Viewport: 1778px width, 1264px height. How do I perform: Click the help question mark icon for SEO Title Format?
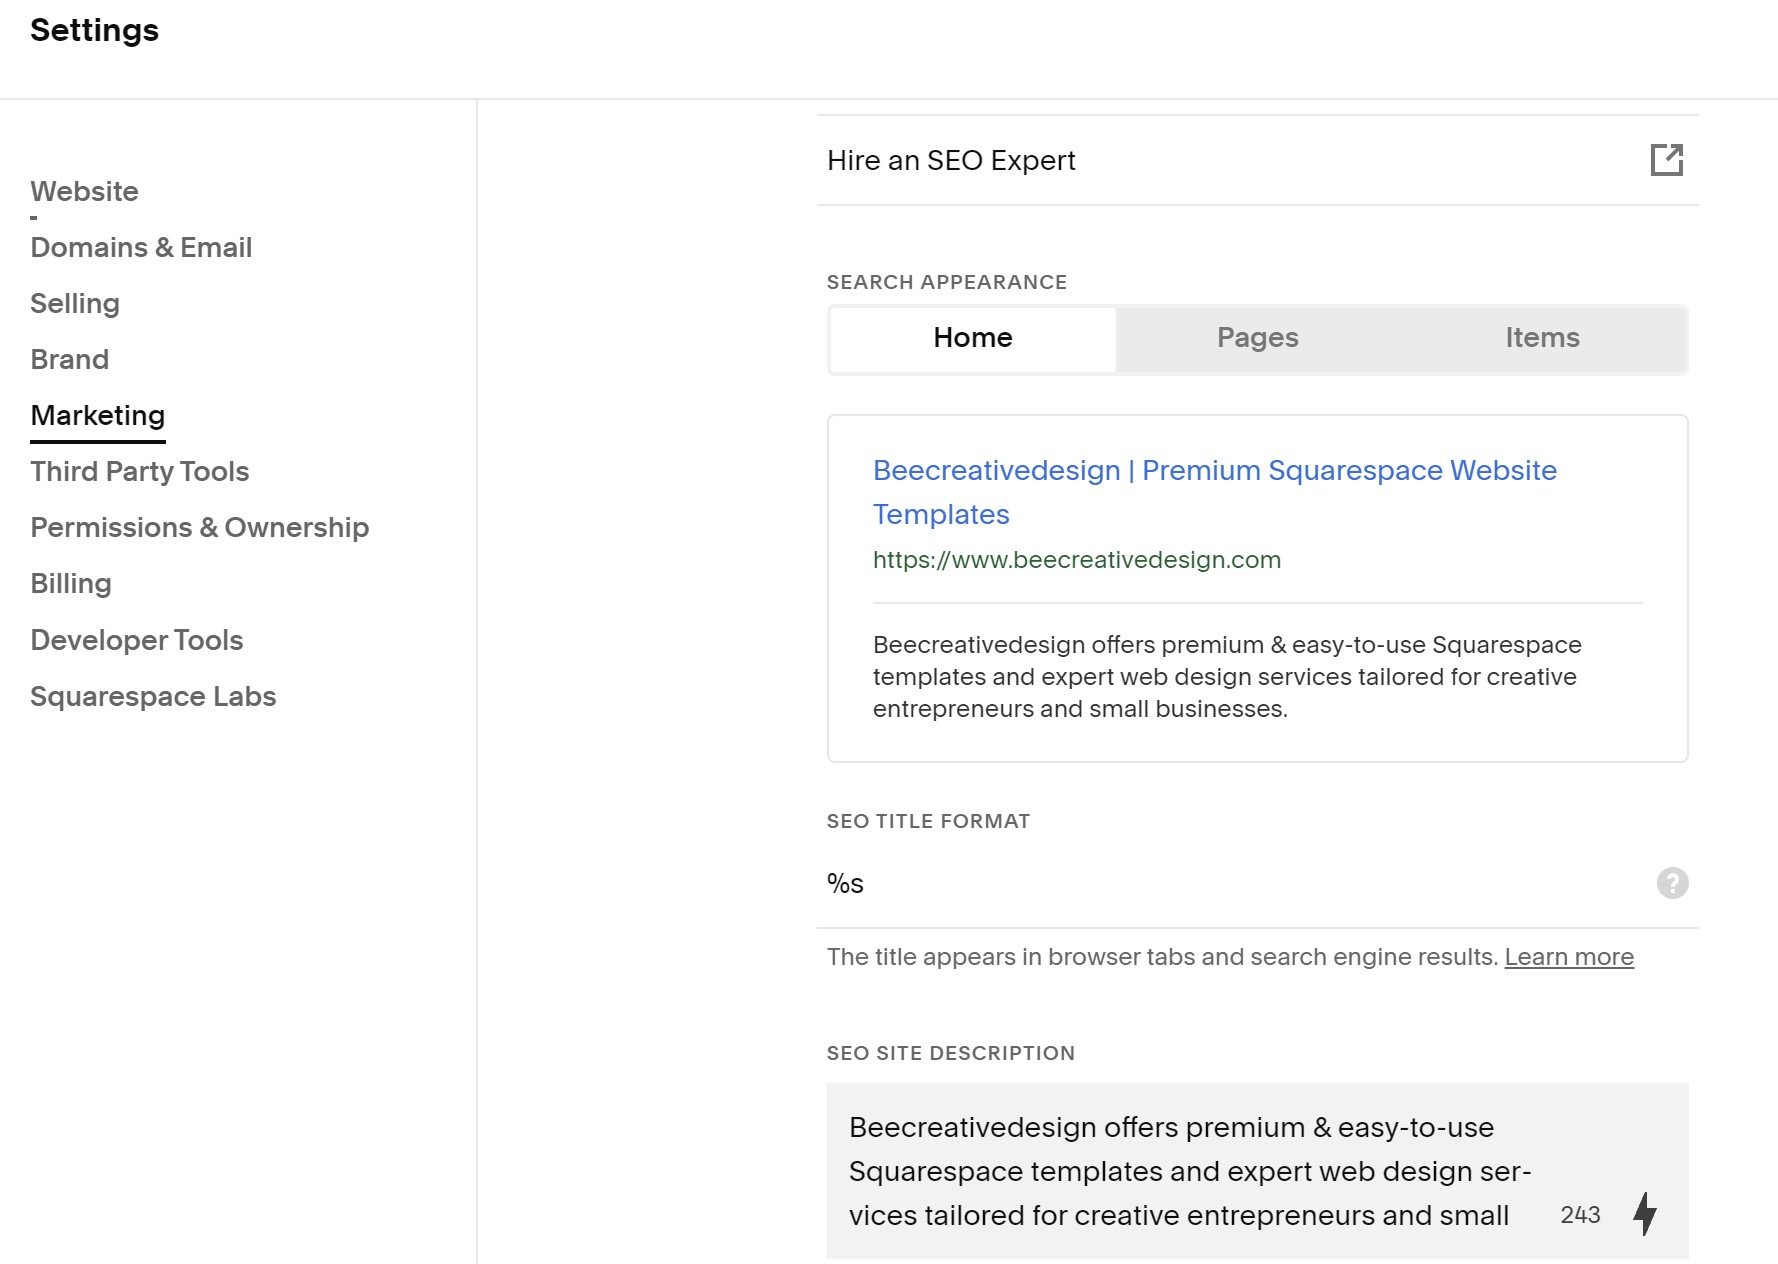coord(1672,883)
